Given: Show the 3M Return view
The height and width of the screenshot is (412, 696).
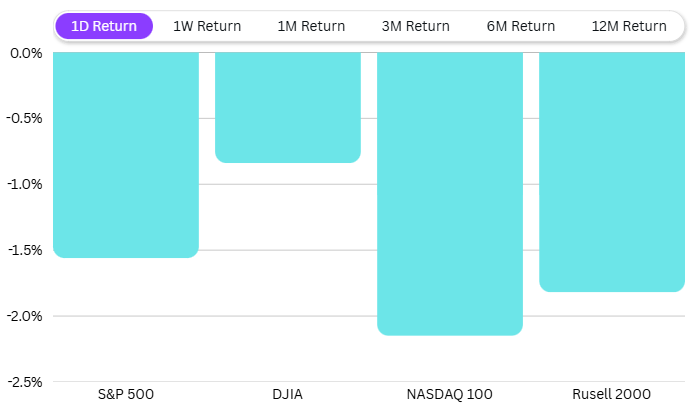Looking at the screenshot, I should click(415, 26).
